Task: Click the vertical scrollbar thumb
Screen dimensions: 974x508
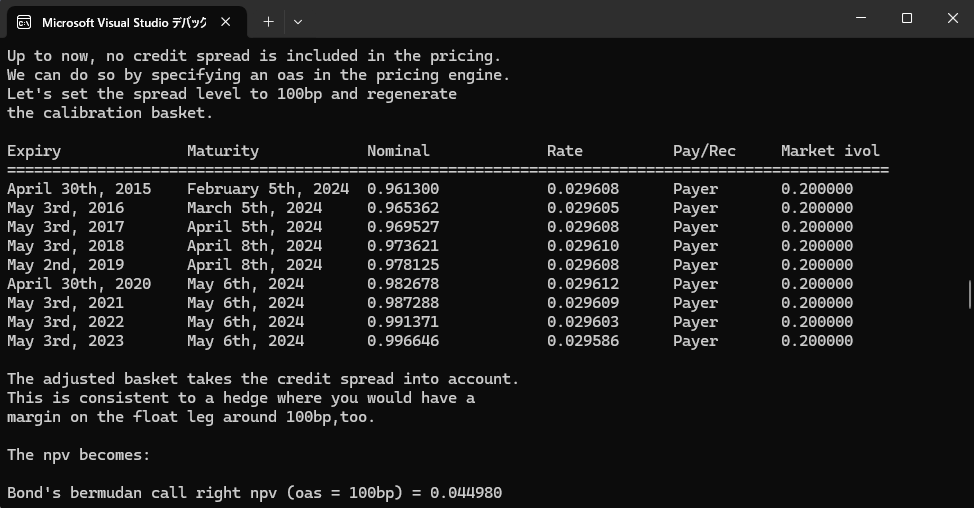Action: [969, 294]
